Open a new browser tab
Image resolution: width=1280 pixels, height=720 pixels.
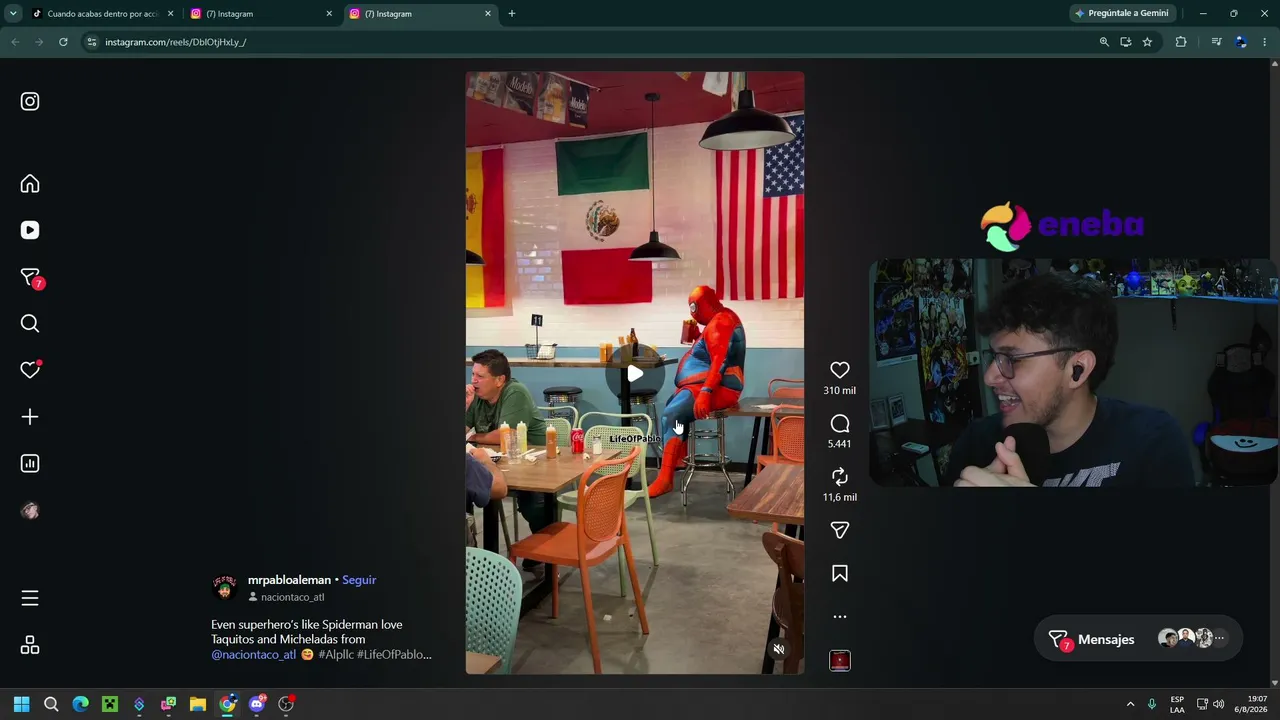pyautogui.click(x=512, y=14)
